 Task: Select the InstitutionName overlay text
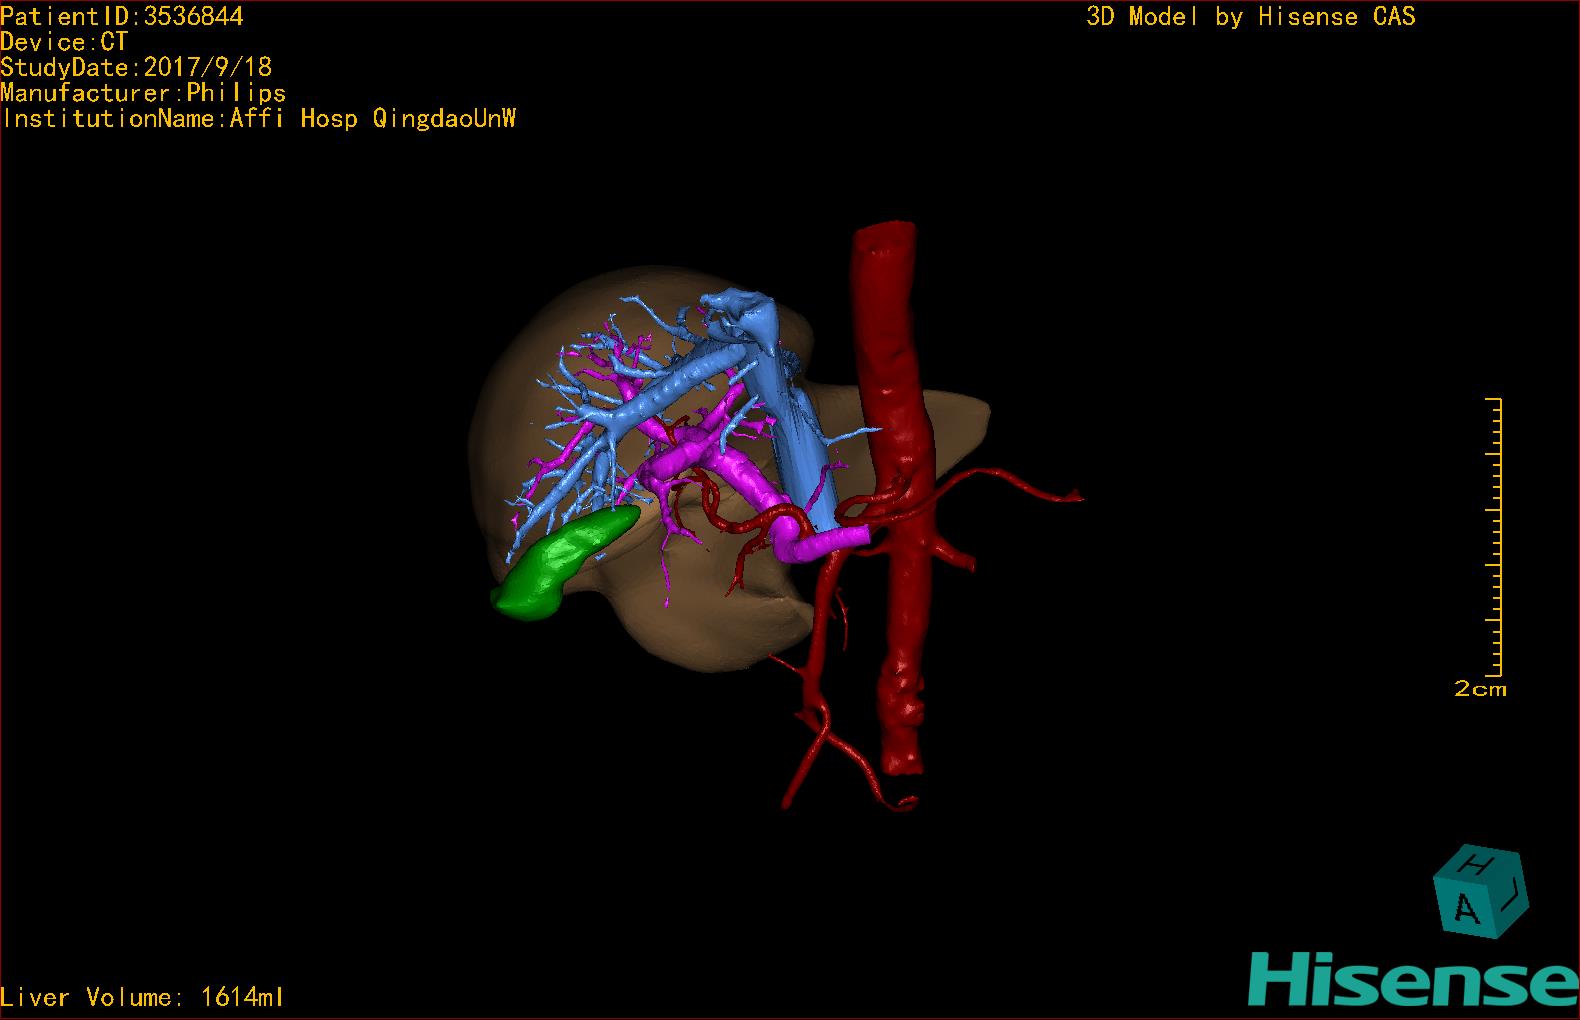258,119
